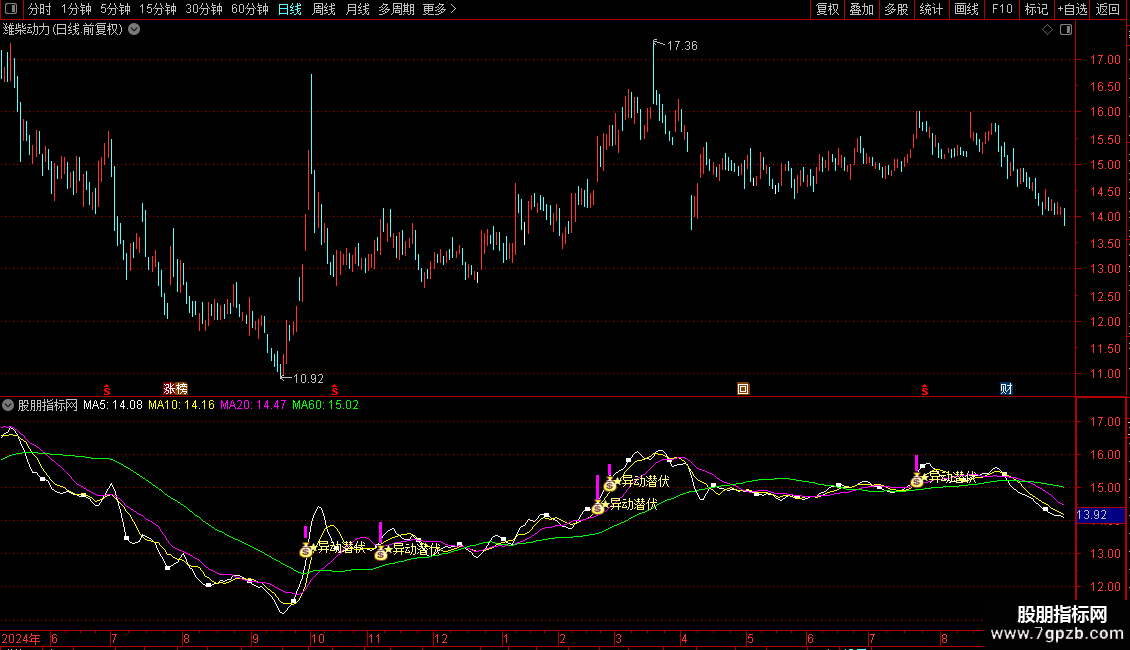Switch to 30分钟 period

[204, 9]
